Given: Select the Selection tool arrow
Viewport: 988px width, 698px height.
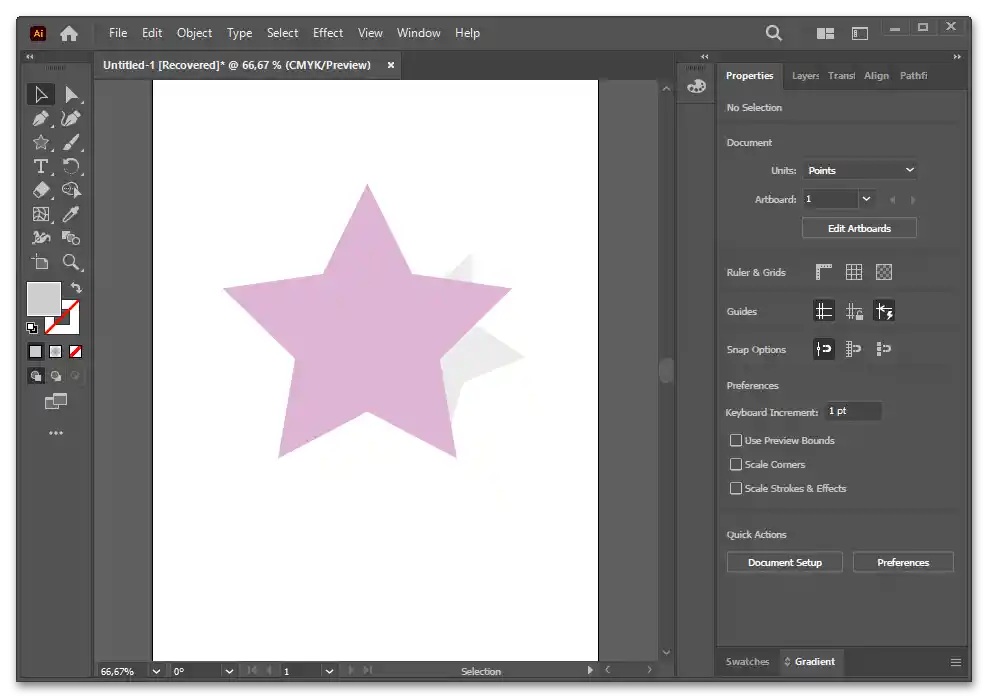Looking at the screenshot, I should click(x=41, y=94).
